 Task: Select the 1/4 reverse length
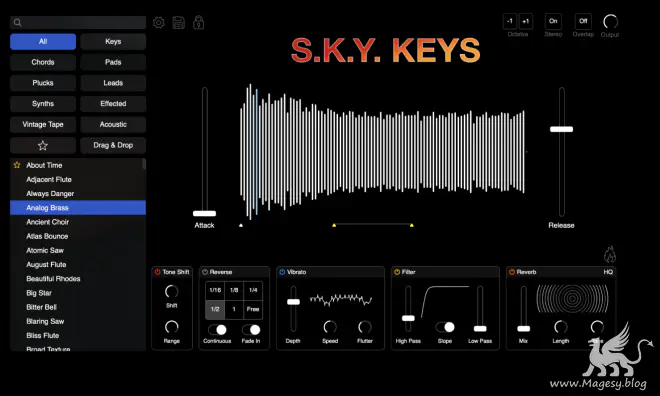pyautogui.click(x=253, y=290)
